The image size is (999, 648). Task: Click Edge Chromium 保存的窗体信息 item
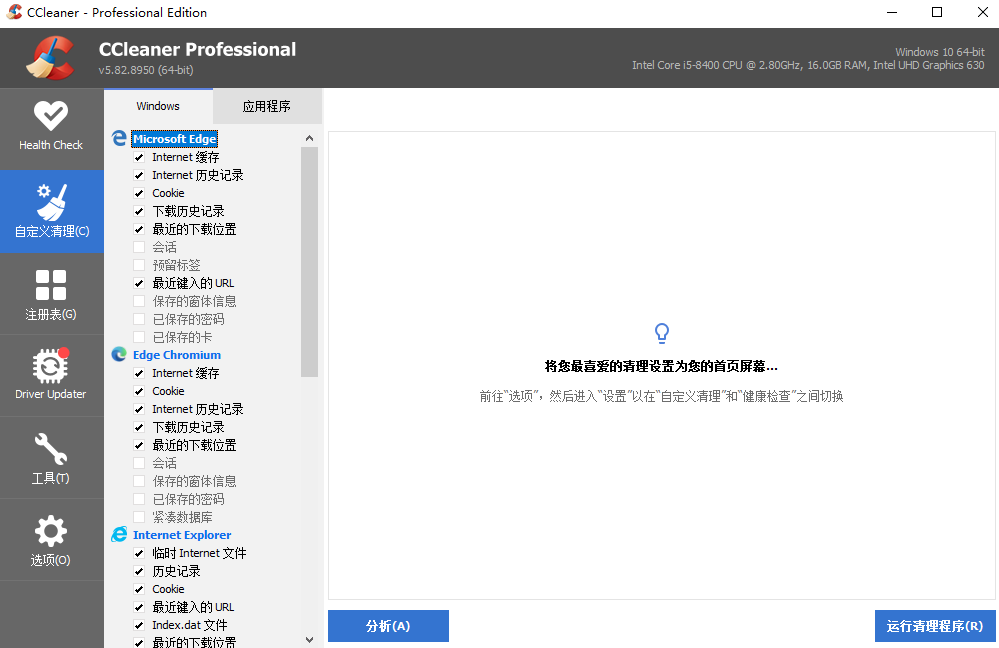tap(194, 481)
